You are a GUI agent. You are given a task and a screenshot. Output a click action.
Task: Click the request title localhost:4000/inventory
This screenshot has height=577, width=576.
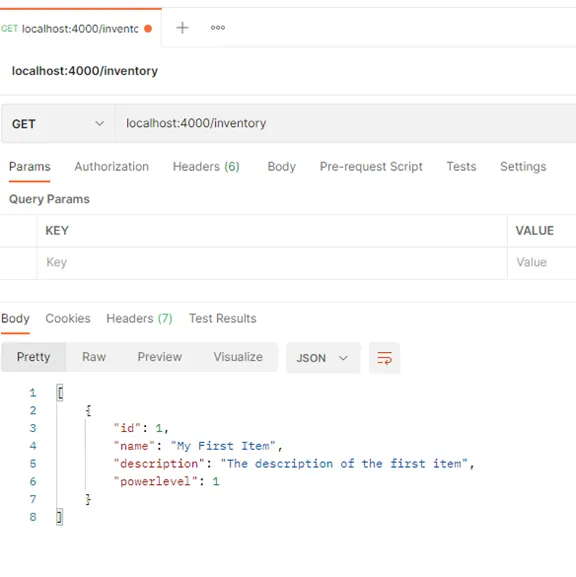(85, 71)
